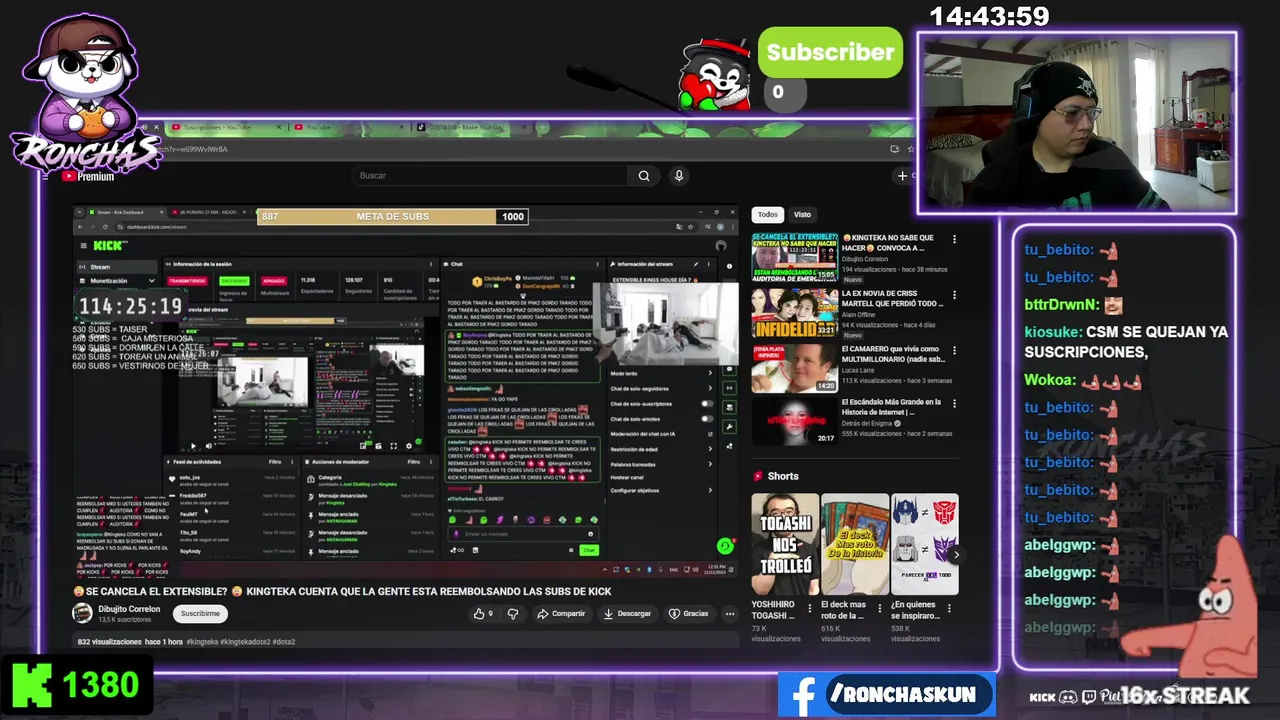Click hamburger menu in Kick dashboard

point(84,245)
